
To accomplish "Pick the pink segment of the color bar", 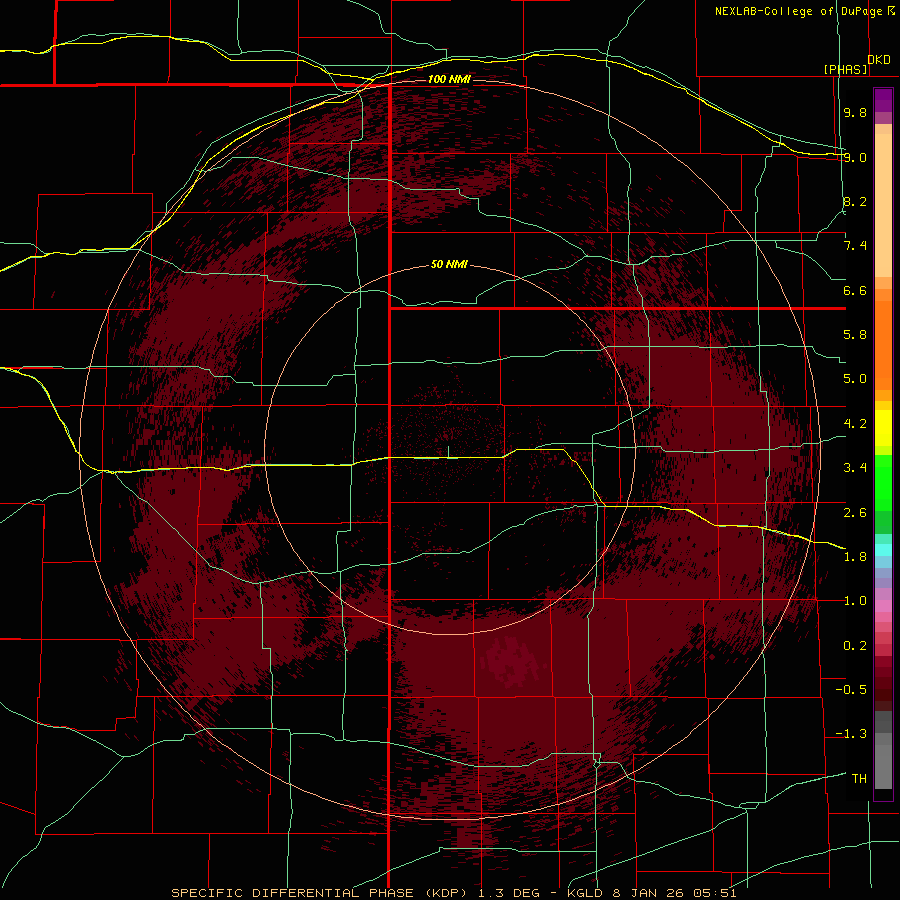I will [x=883, y=606].
